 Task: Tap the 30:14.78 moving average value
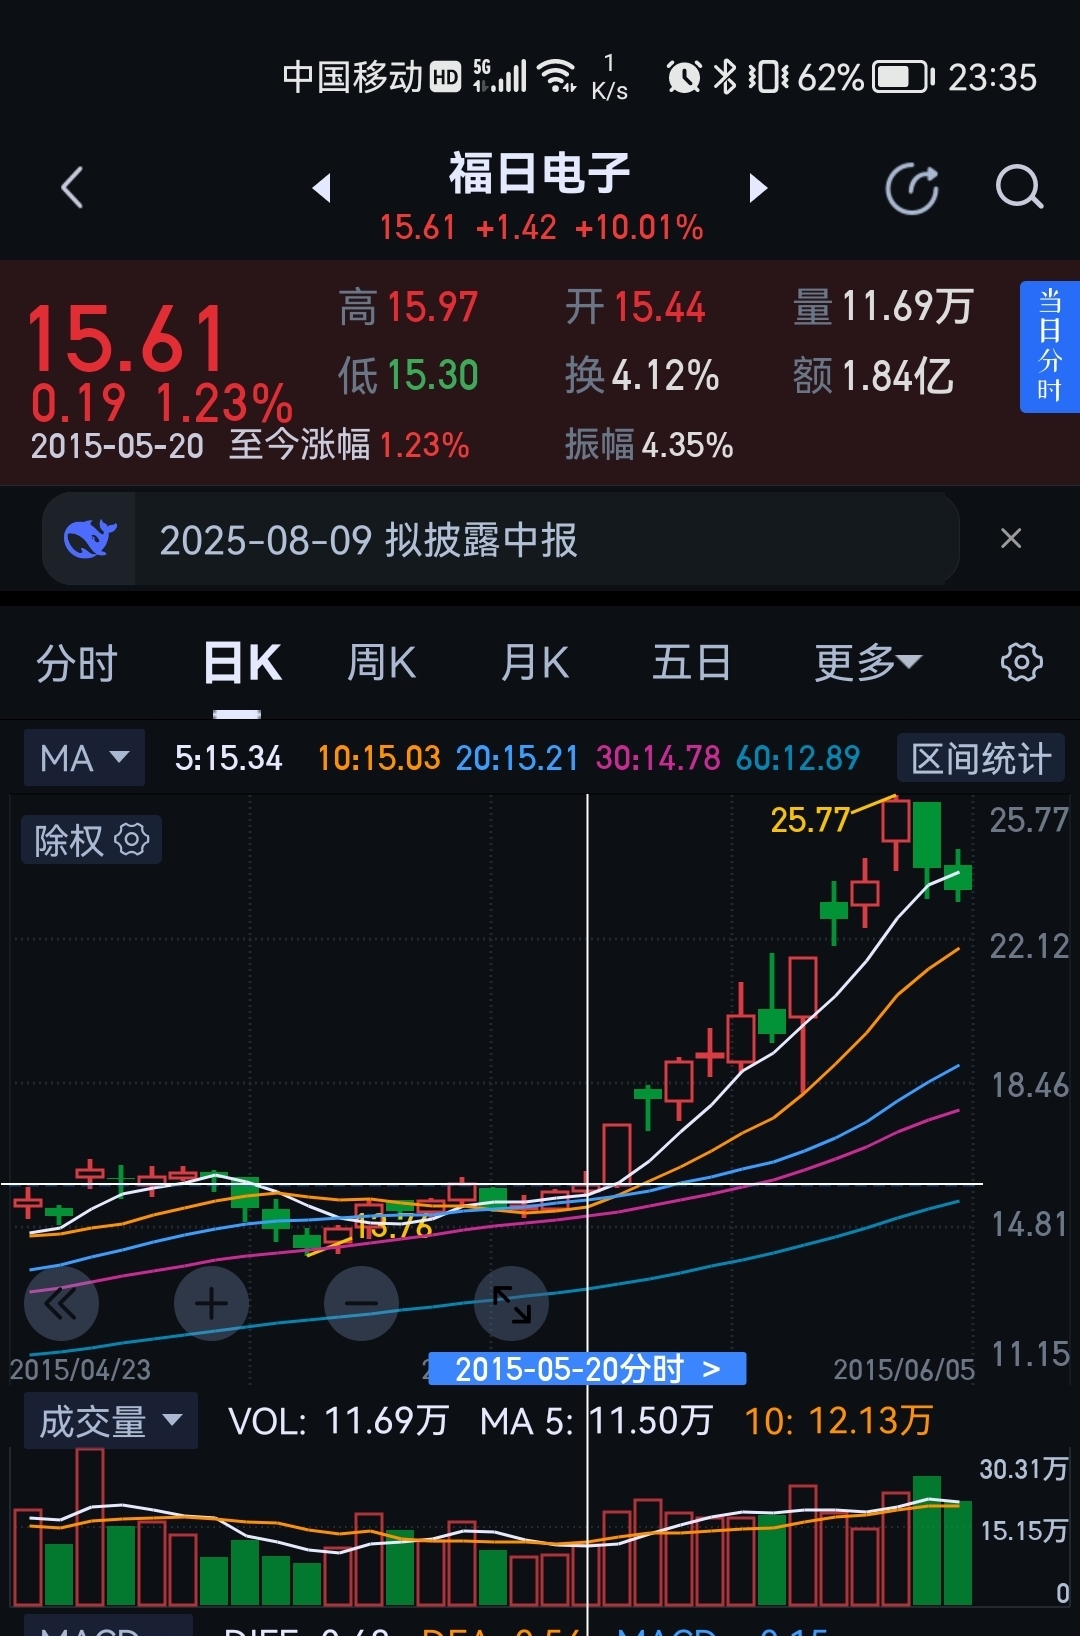coord(658,758)
